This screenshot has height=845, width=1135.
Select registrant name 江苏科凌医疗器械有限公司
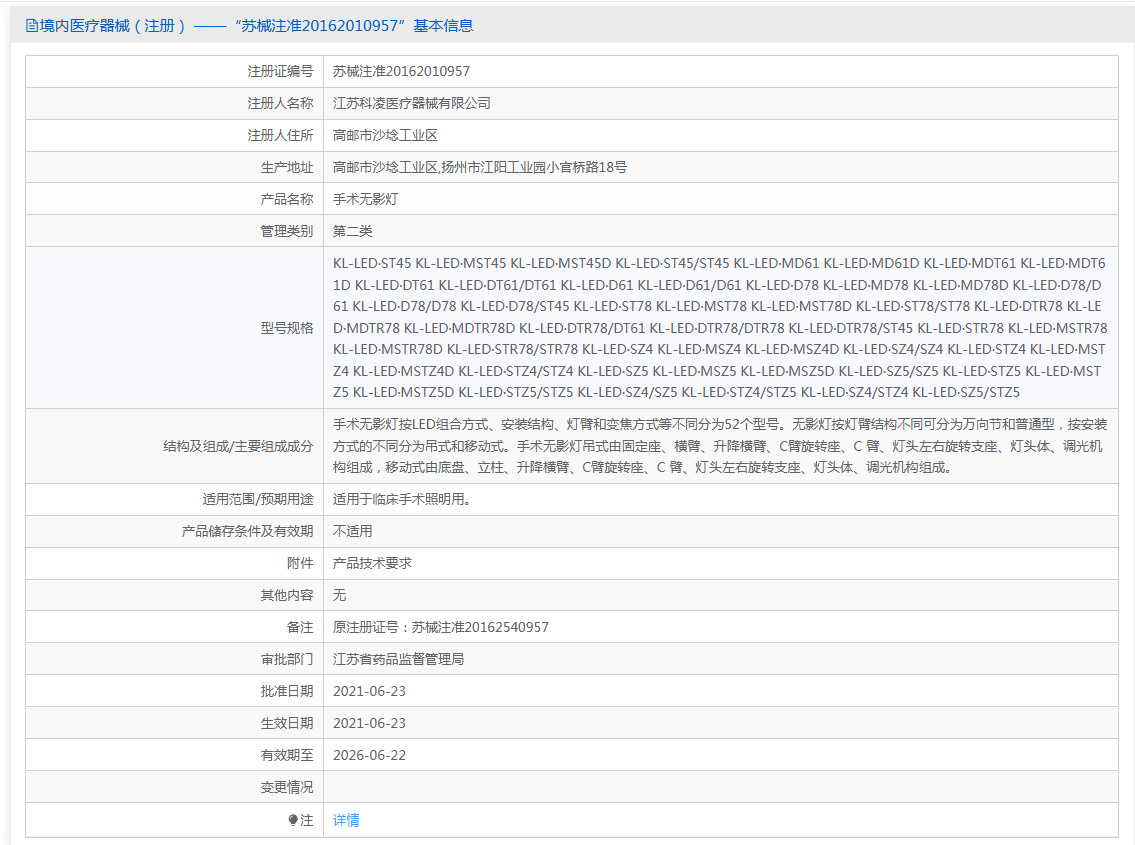click(x=411, y=104)
